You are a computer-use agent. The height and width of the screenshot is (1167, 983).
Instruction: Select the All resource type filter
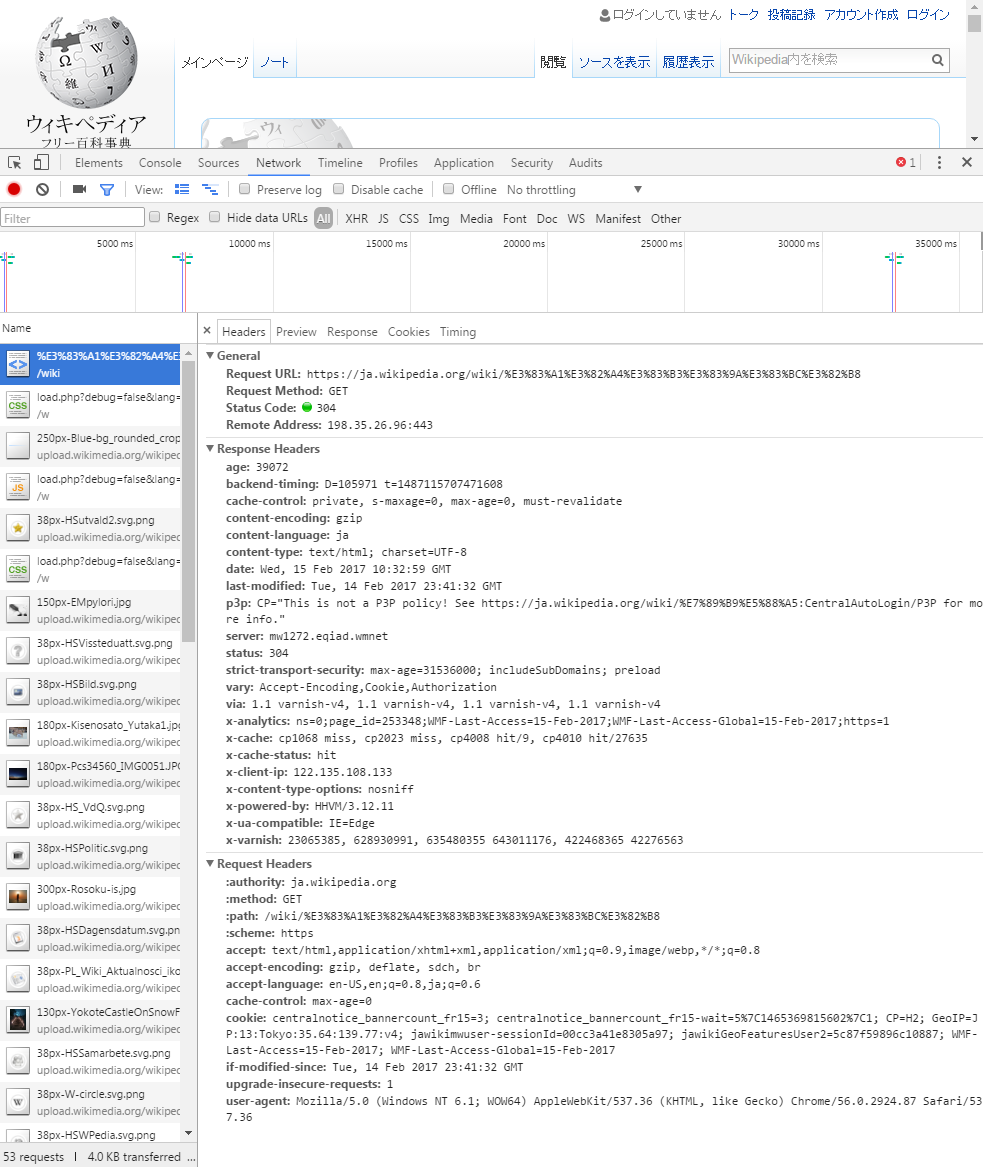coord(323,218)
